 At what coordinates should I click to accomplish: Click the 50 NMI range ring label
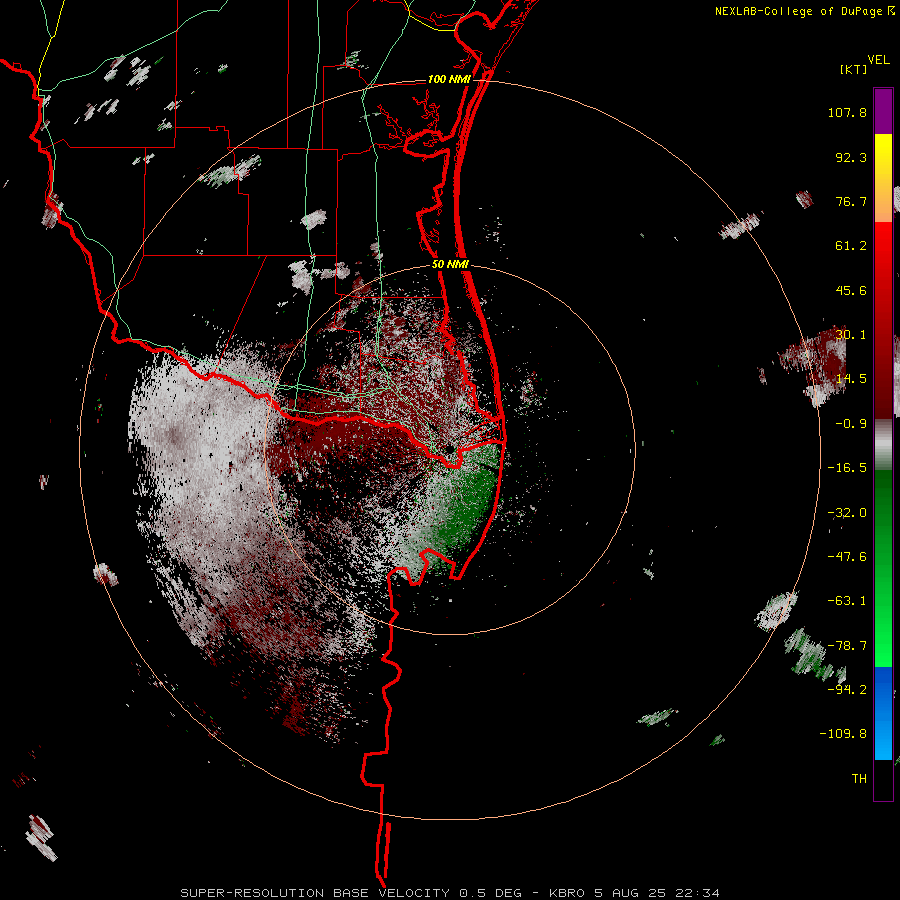click(x=451, y=265)
